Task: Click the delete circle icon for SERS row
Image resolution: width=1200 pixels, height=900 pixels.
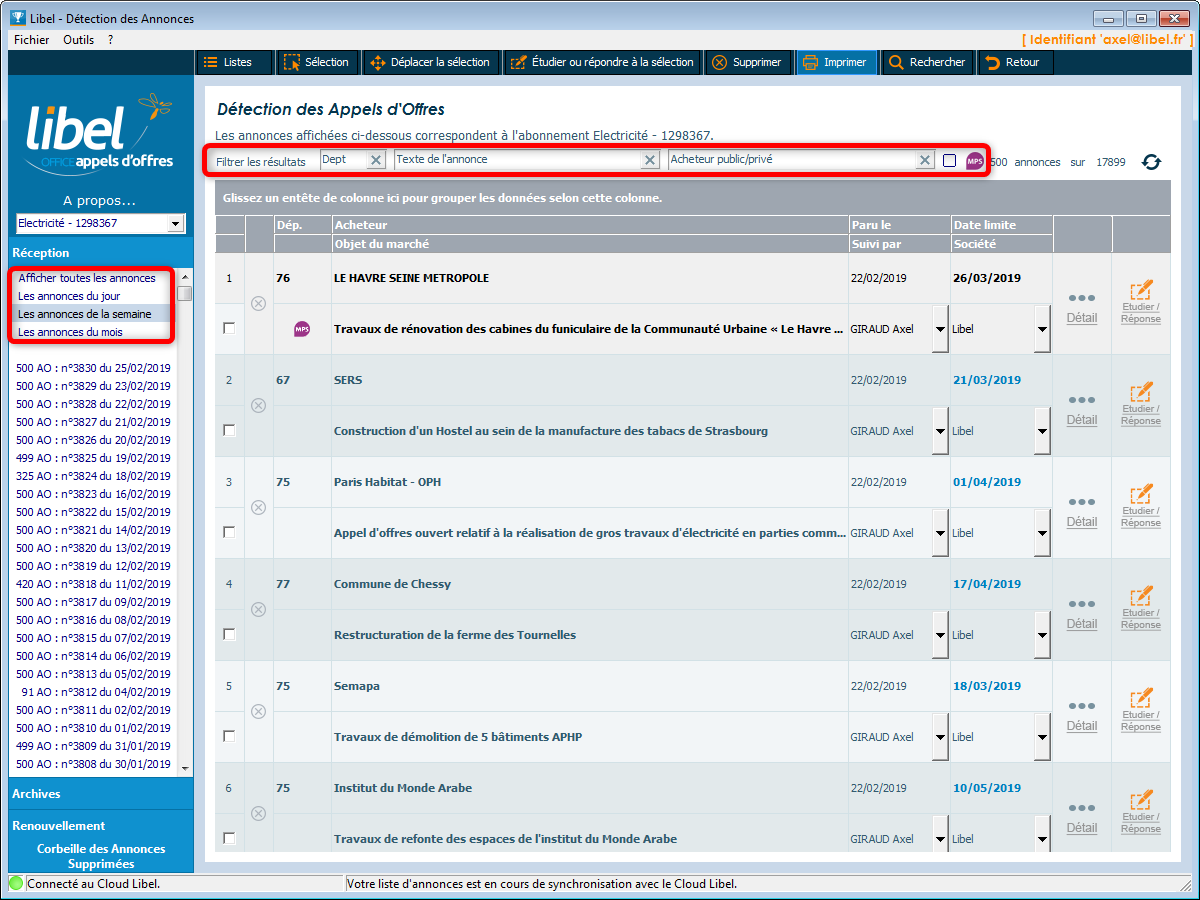Action: 258,405
